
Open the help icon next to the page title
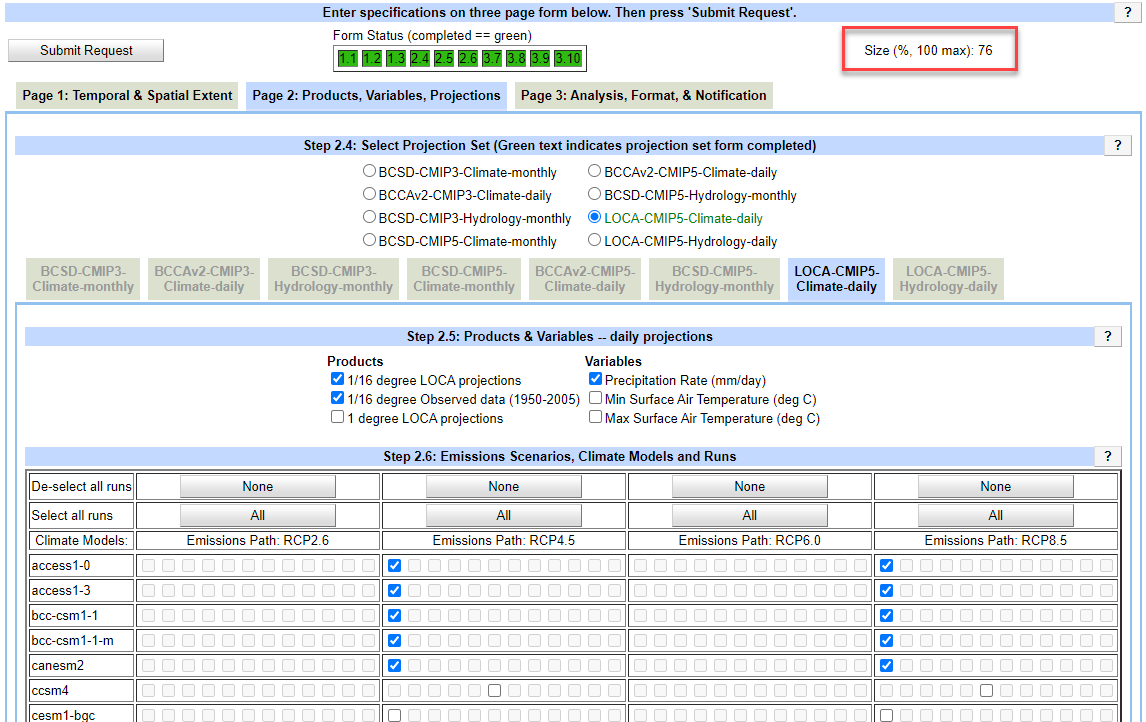click(x=1128, y=12)
